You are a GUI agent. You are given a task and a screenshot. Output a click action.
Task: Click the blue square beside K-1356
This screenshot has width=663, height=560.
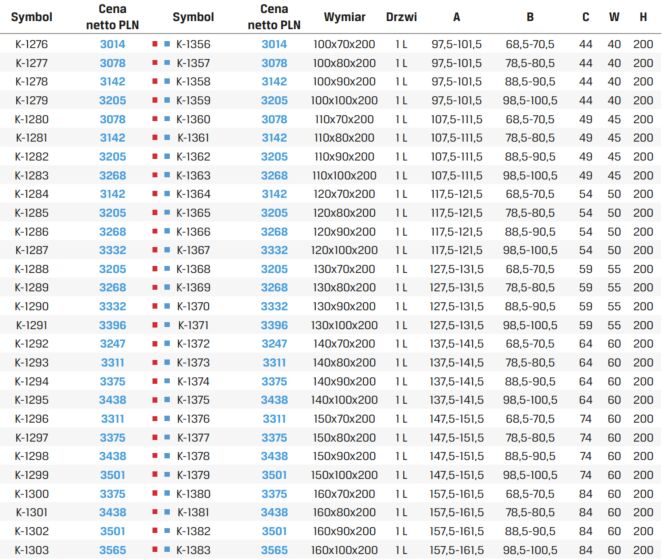[167, 44]
